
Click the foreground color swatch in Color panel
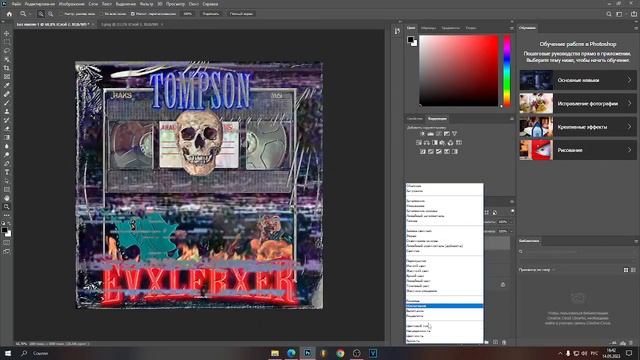coord(410,40)
